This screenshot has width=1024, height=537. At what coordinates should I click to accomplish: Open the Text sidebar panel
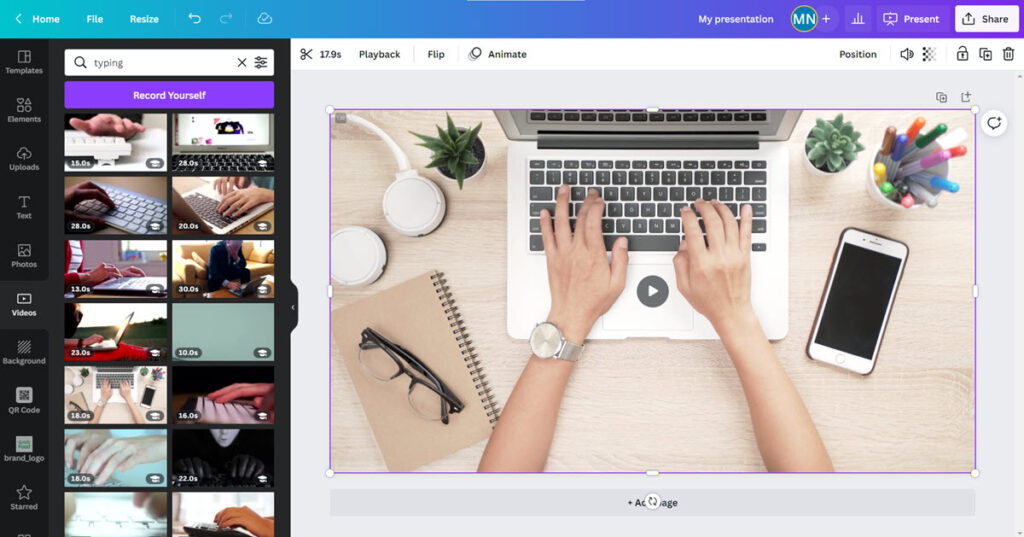(24, 207)
